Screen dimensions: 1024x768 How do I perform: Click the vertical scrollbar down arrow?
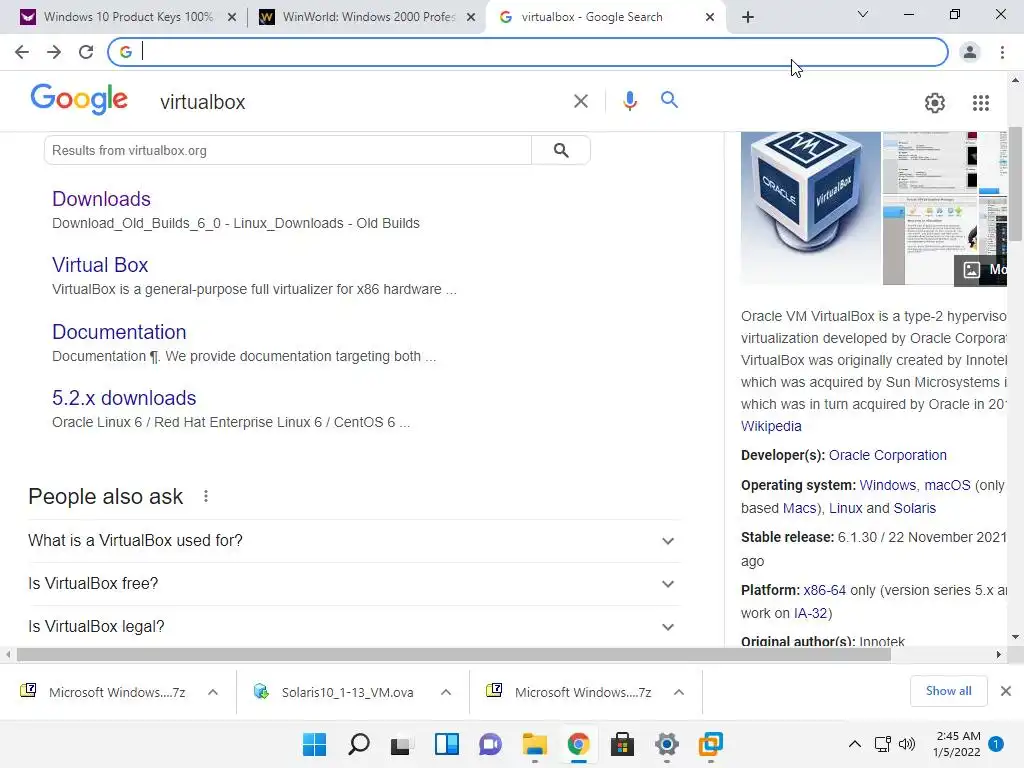(x=1015, y=637)
